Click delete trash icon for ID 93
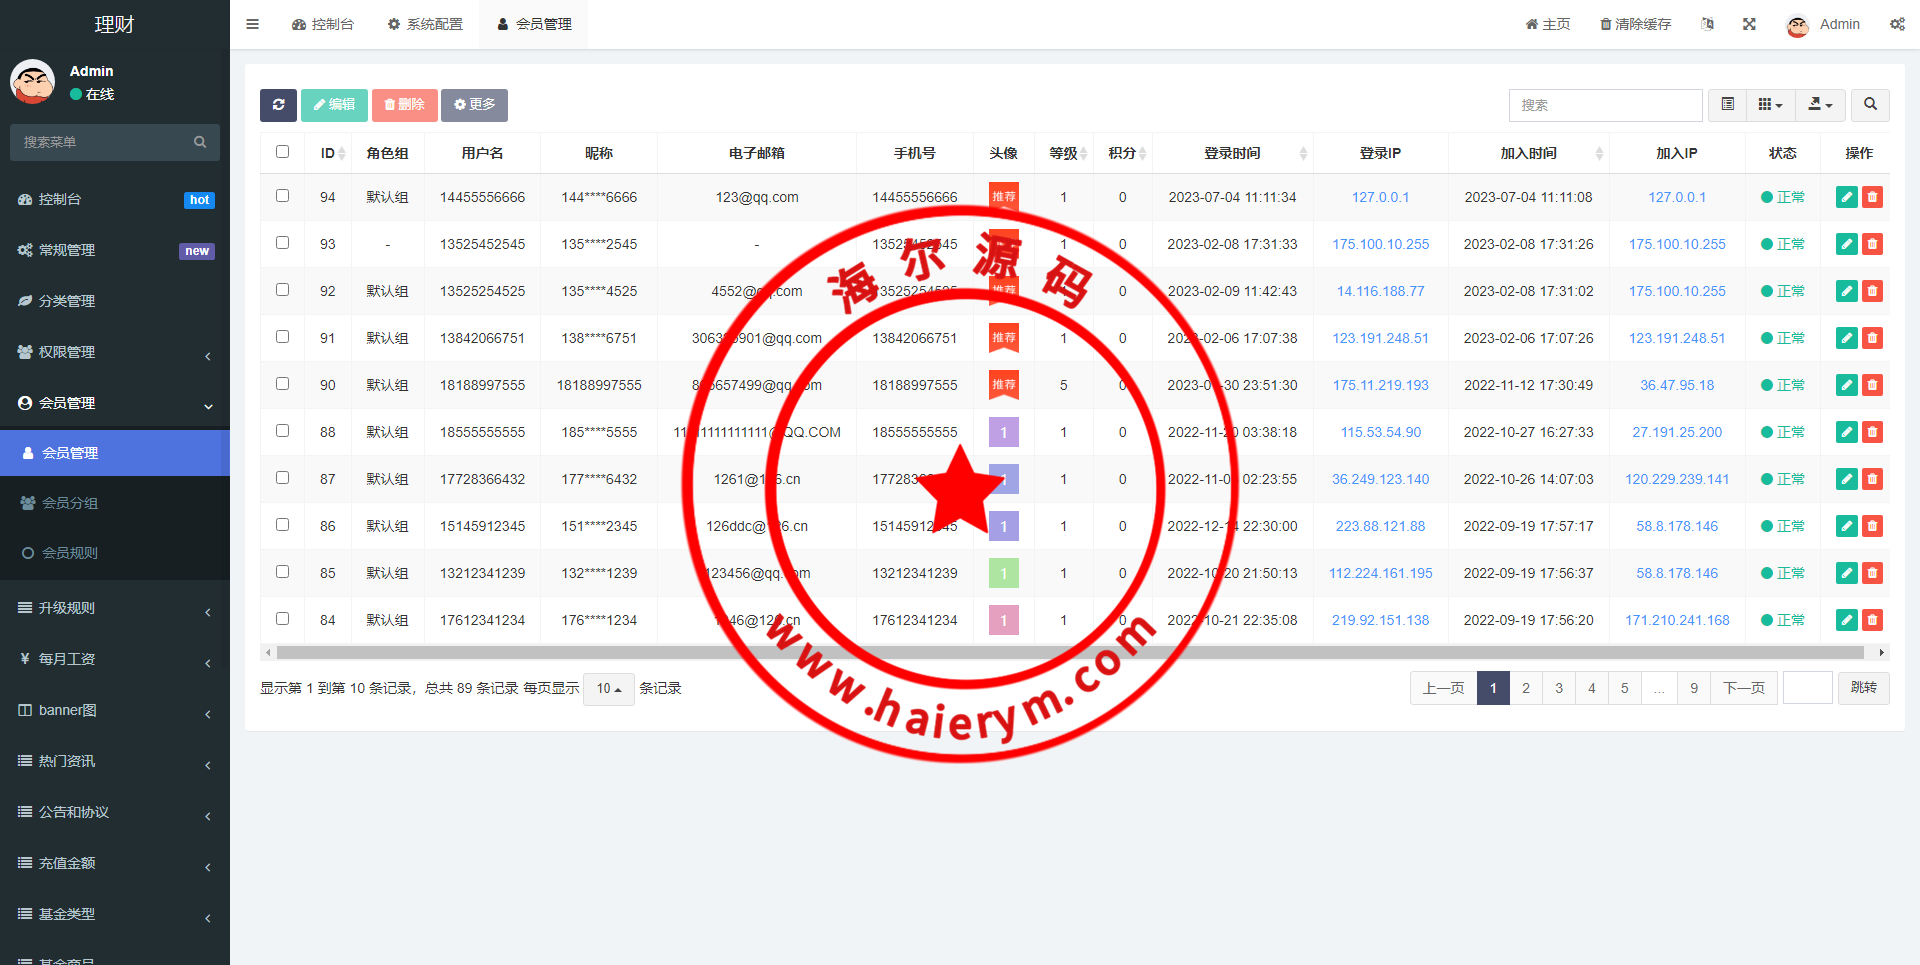This screenshot has width=1920, height=965. (x=1872, y=244)
